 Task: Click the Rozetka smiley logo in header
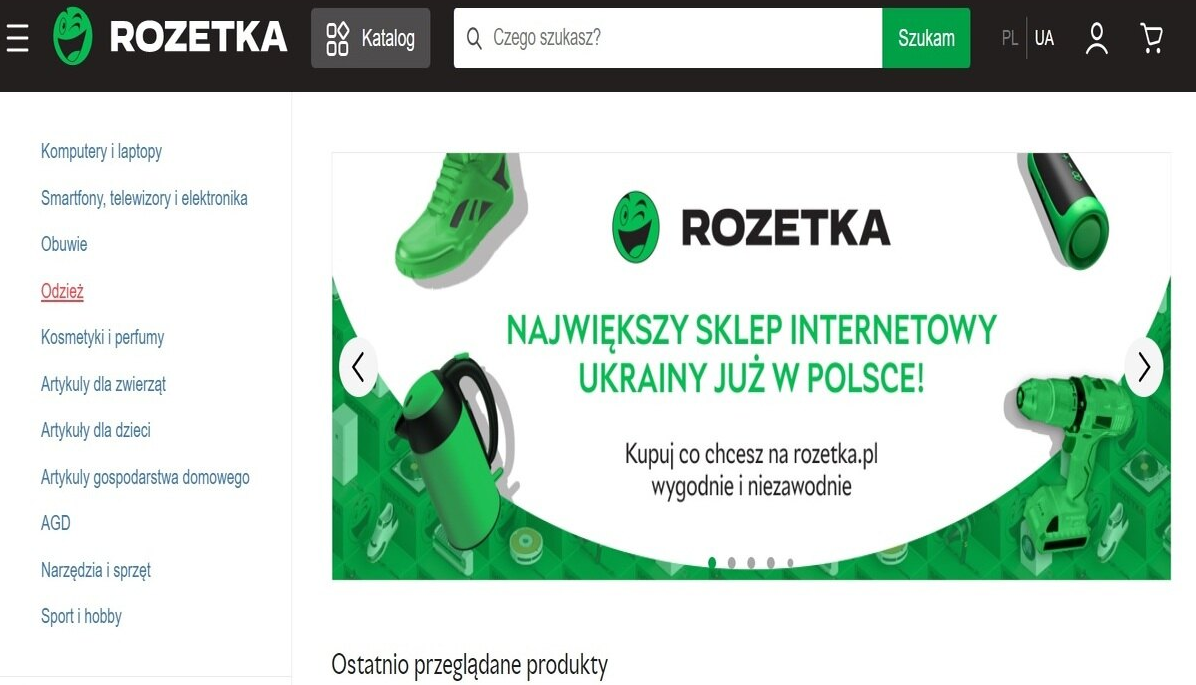point(72,37)
